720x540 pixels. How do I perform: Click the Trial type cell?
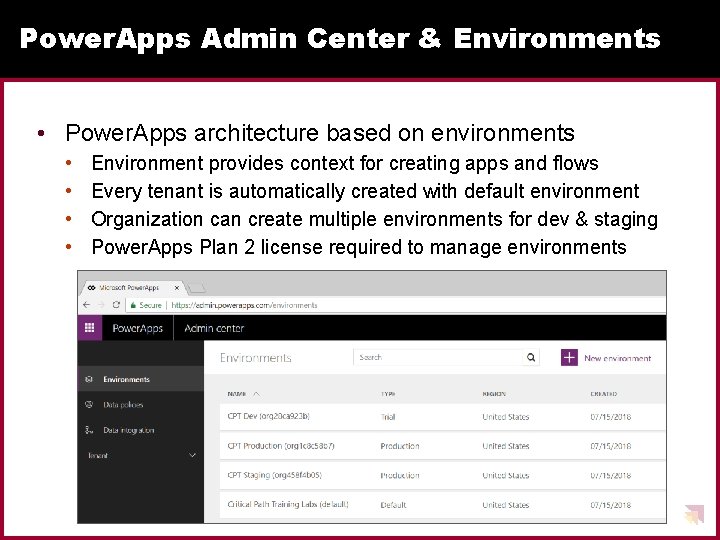(x=388, y=417)
